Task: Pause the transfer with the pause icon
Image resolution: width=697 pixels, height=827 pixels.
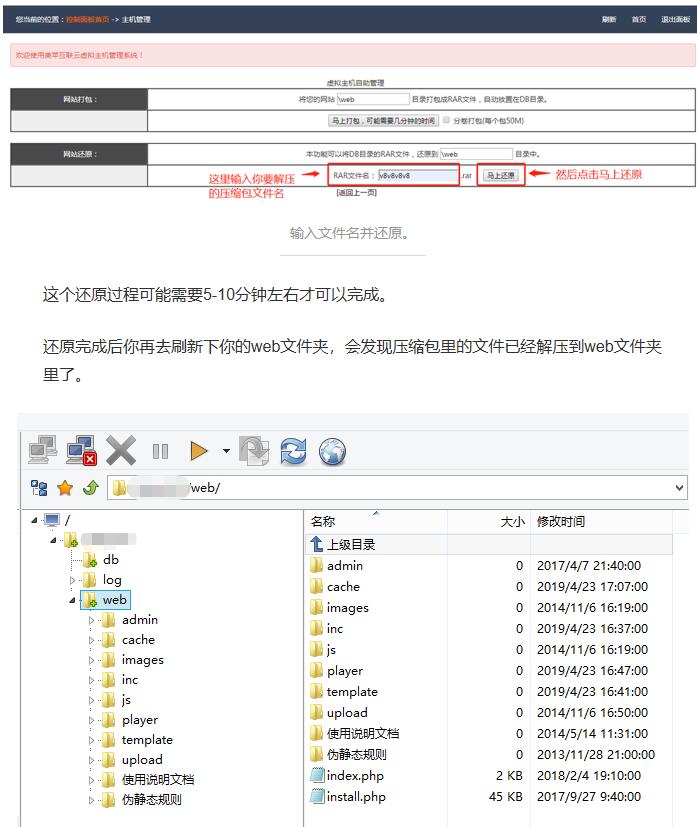Action: (160, 451)
